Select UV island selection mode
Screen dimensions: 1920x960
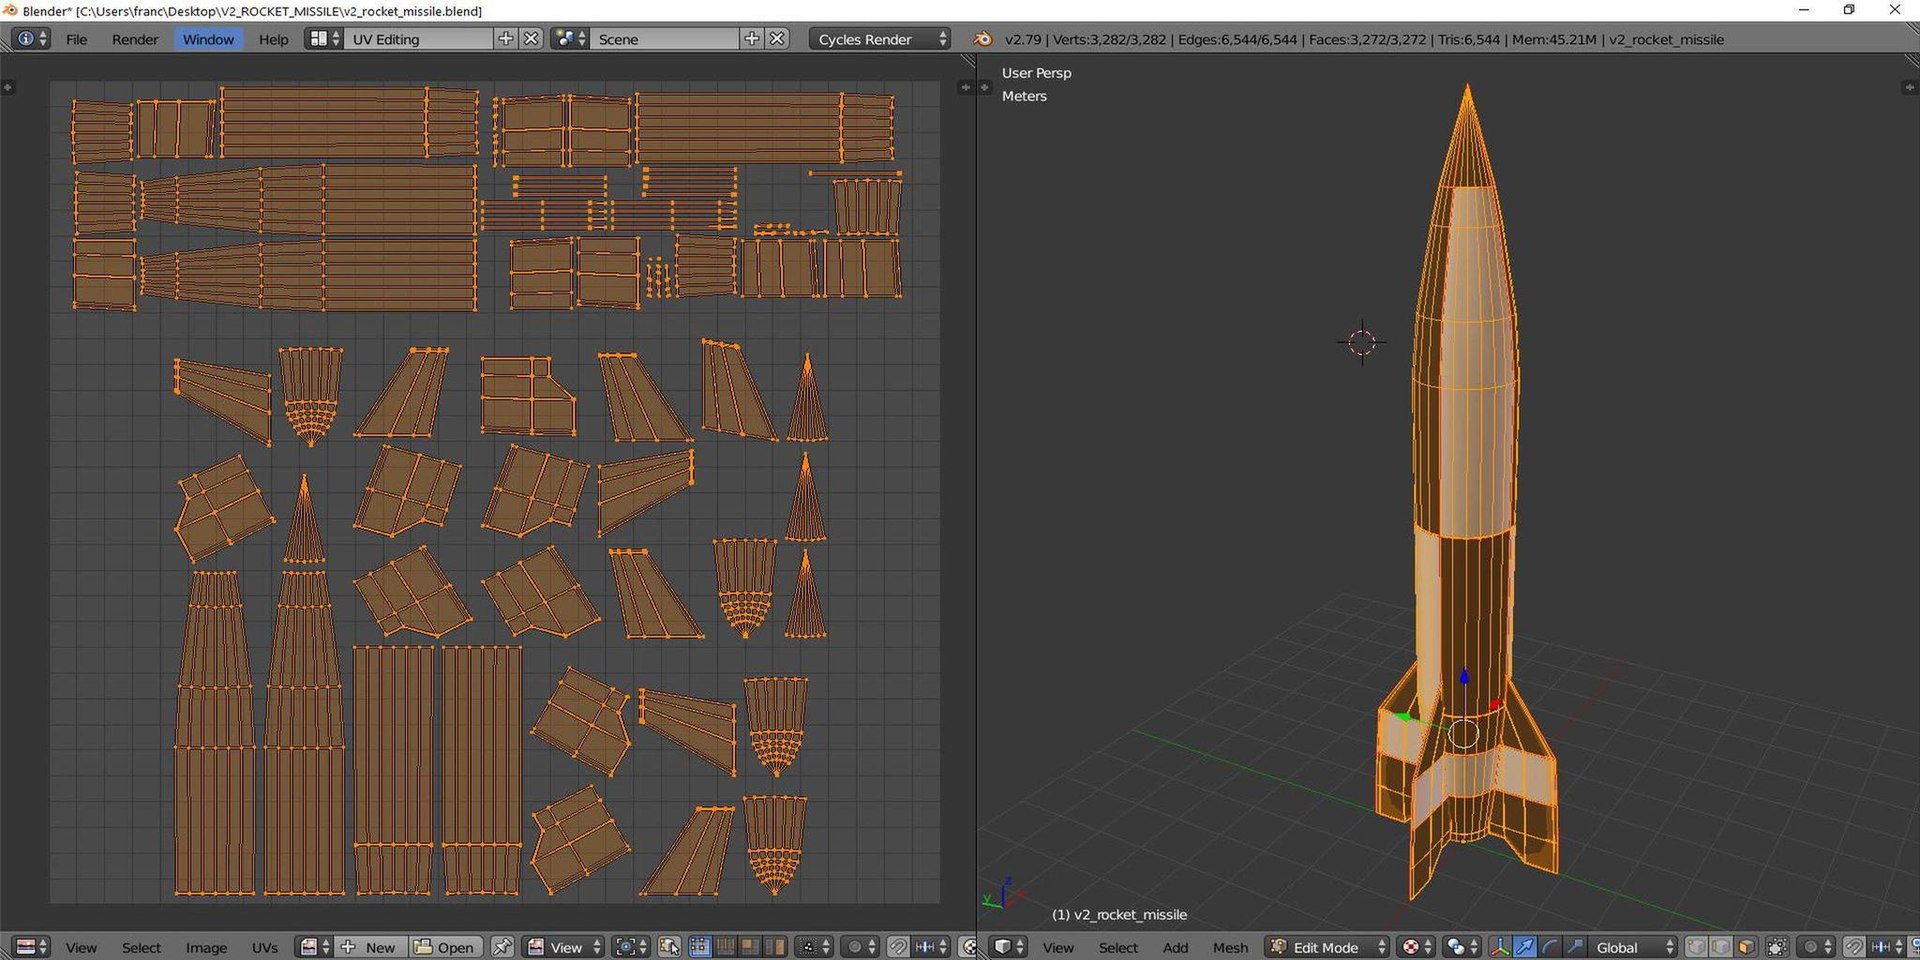pos(775,947)
